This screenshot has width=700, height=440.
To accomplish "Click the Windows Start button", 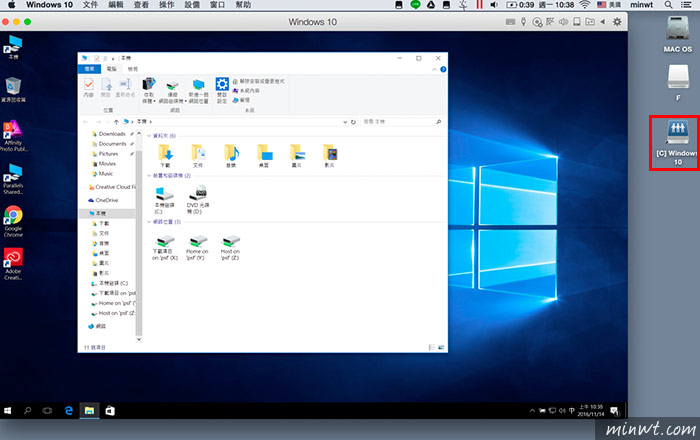I will pyautogui.click(x=7, y=411).
